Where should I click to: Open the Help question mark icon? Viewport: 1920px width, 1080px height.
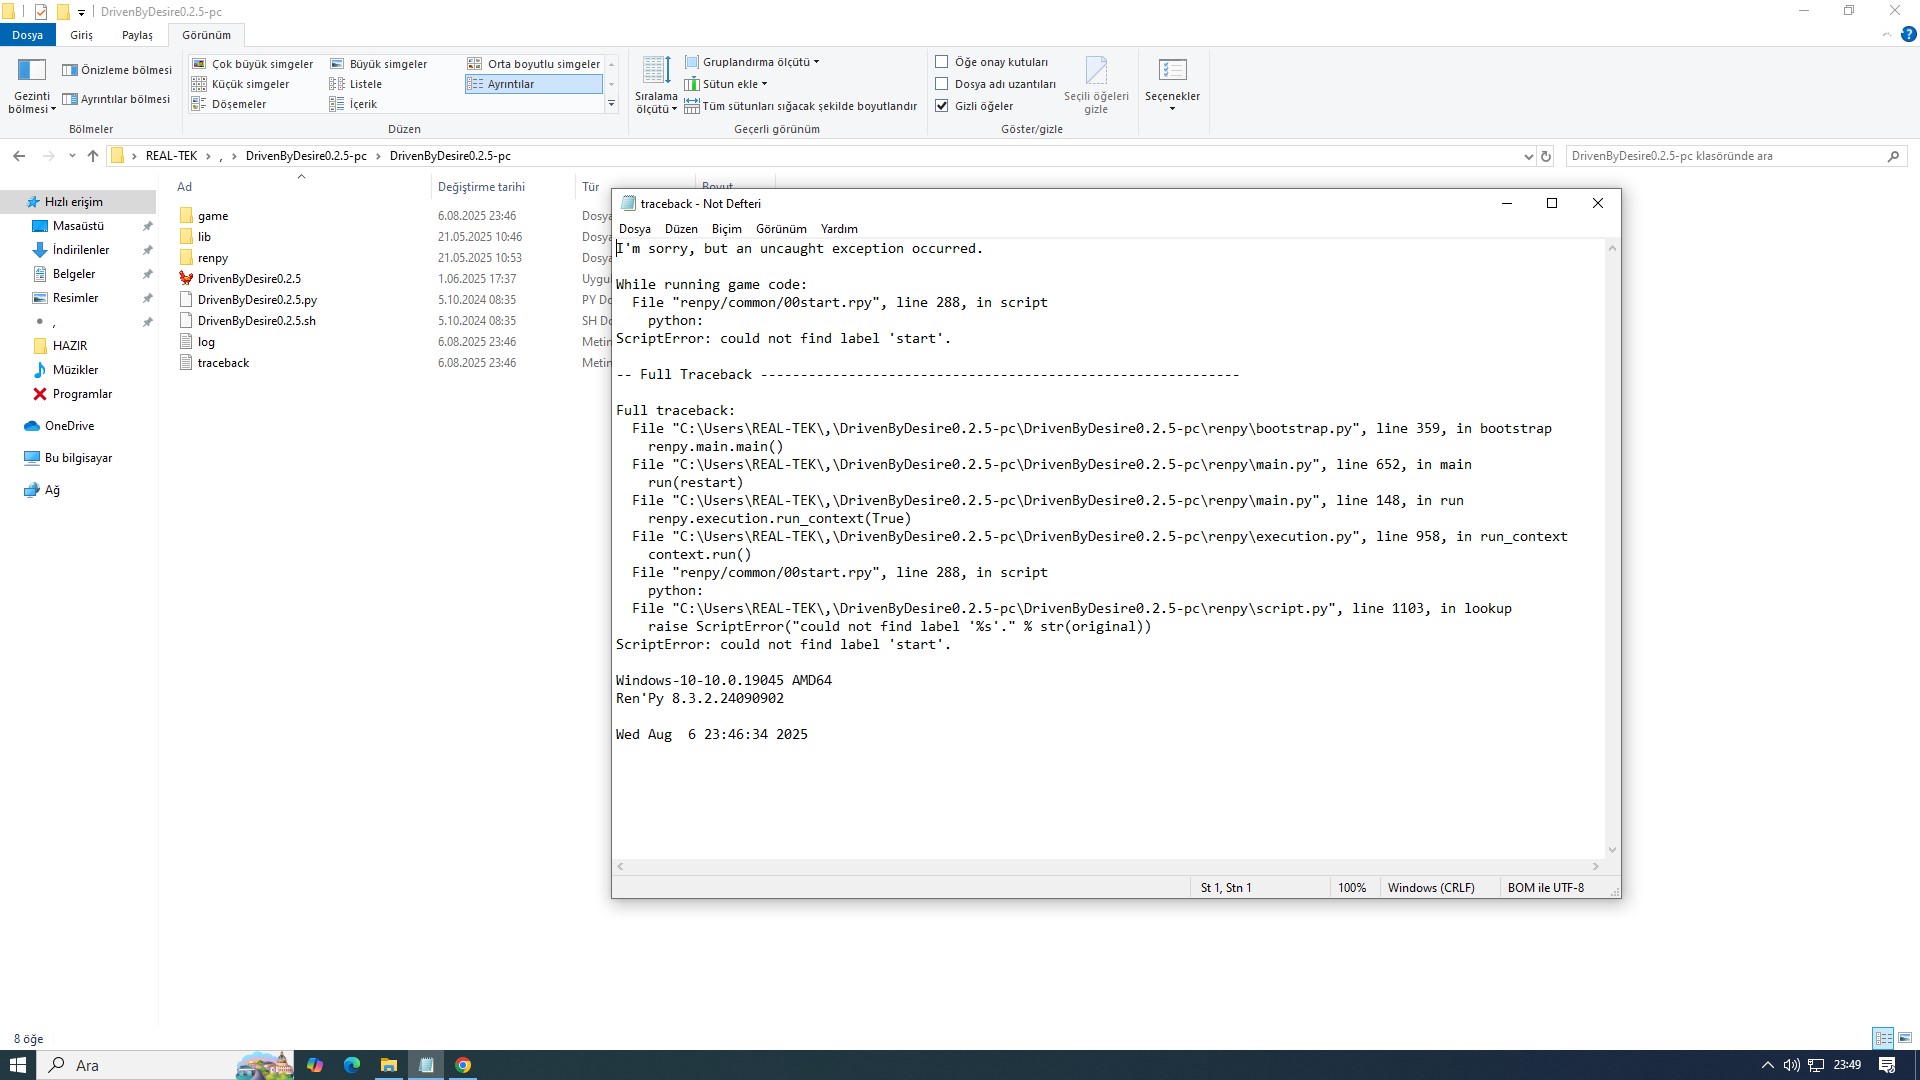(x=1908, y=34)
